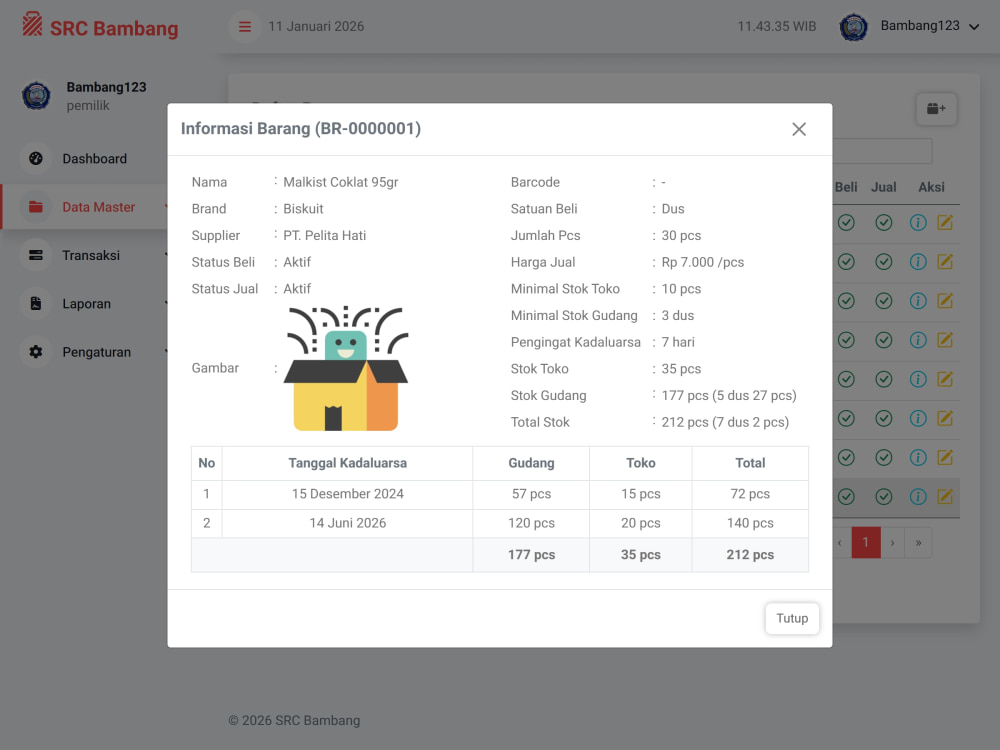Screen dimensions: 1000x750
Task: Click the edit icon in the first row
Action: [945, 223]
